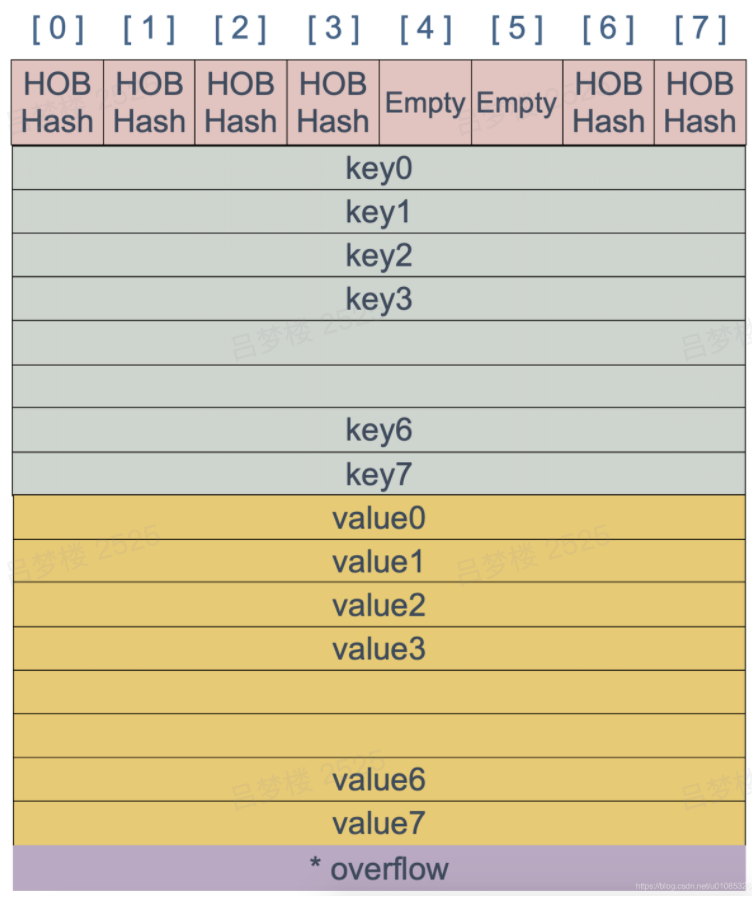Click the purple overflow pointer row
The image size is (752, 900).
pyautogui.click(x=379, y=868)
